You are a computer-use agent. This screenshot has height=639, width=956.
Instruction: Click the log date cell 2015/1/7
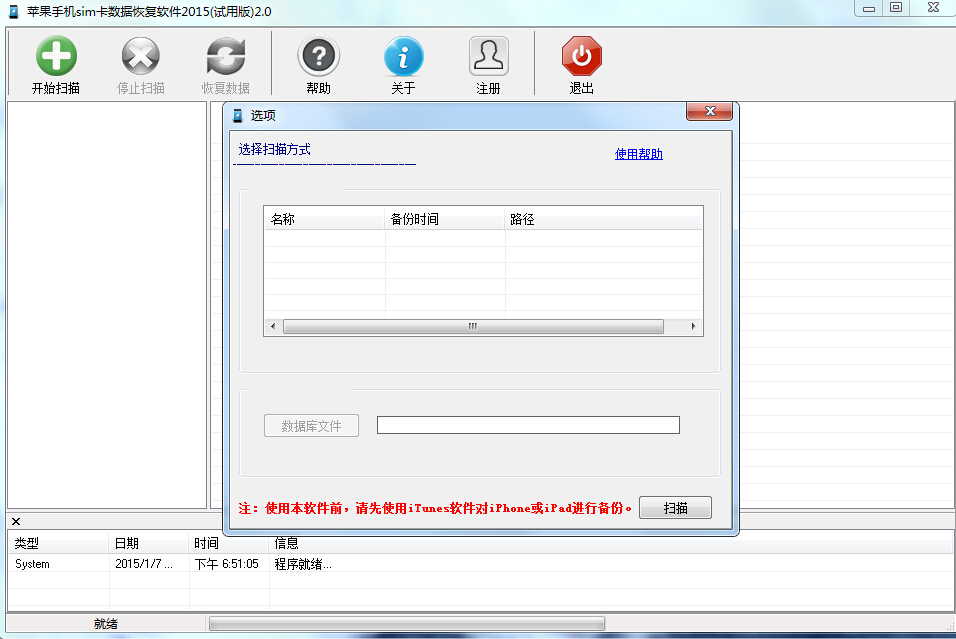144,564
